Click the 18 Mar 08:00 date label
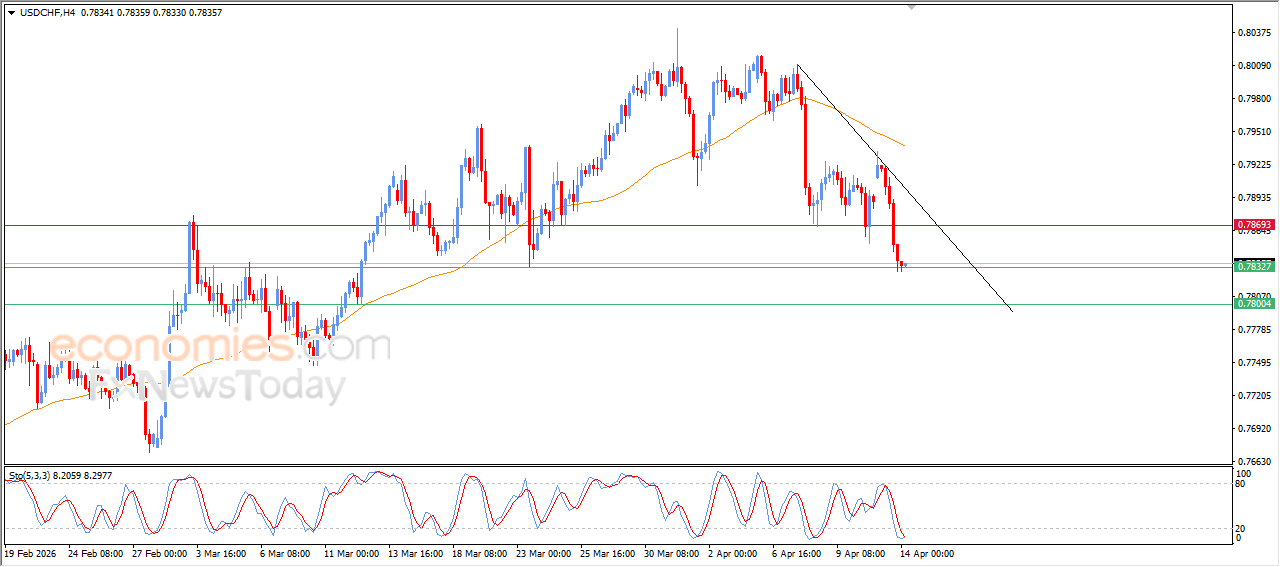 [479, 553]
